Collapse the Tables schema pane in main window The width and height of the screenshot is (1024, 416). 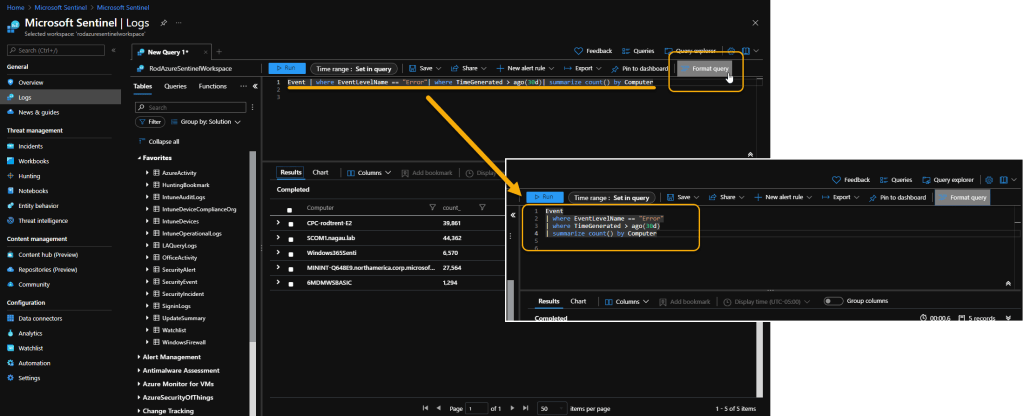click(255, 86)
